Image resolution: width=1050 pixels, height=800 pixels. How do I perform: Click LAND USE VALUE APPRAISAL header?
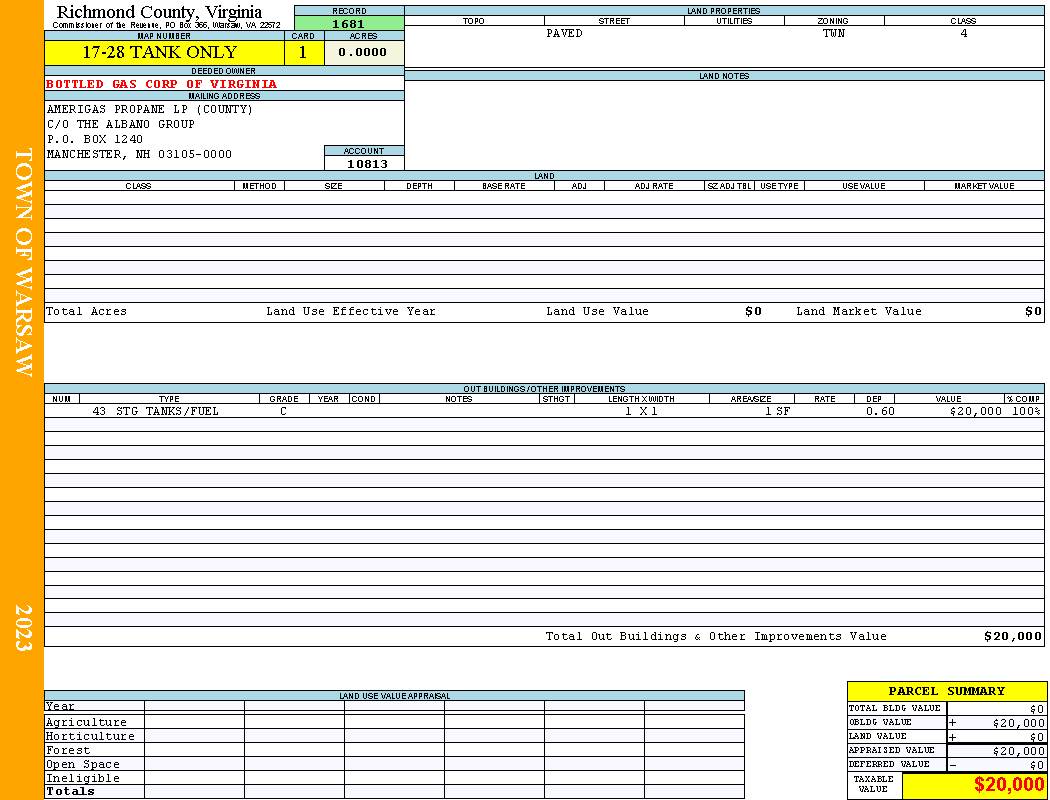[x=394, y=696]
